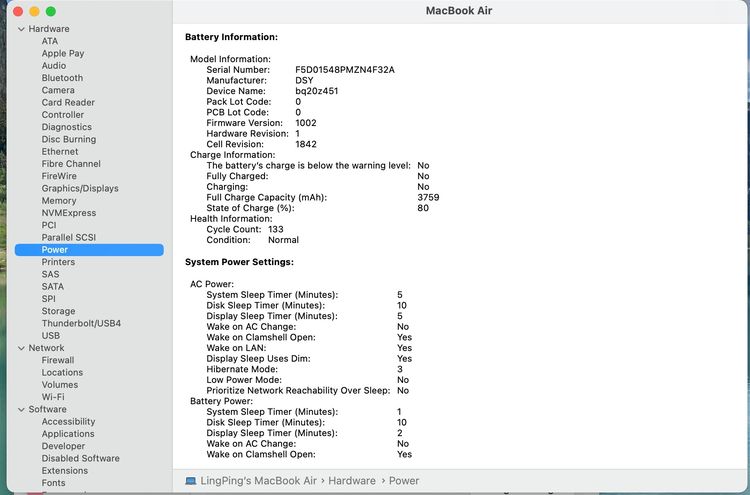Click the MacBook icon in path bar
The width and height of the screenshot is (750, 495).
click(x=191, y=481)
